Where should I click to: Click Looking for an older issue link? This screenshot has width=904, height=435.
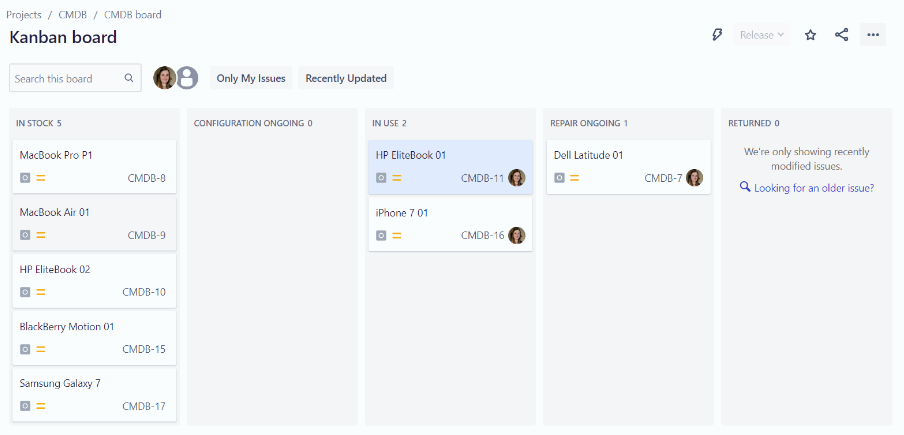813,187
